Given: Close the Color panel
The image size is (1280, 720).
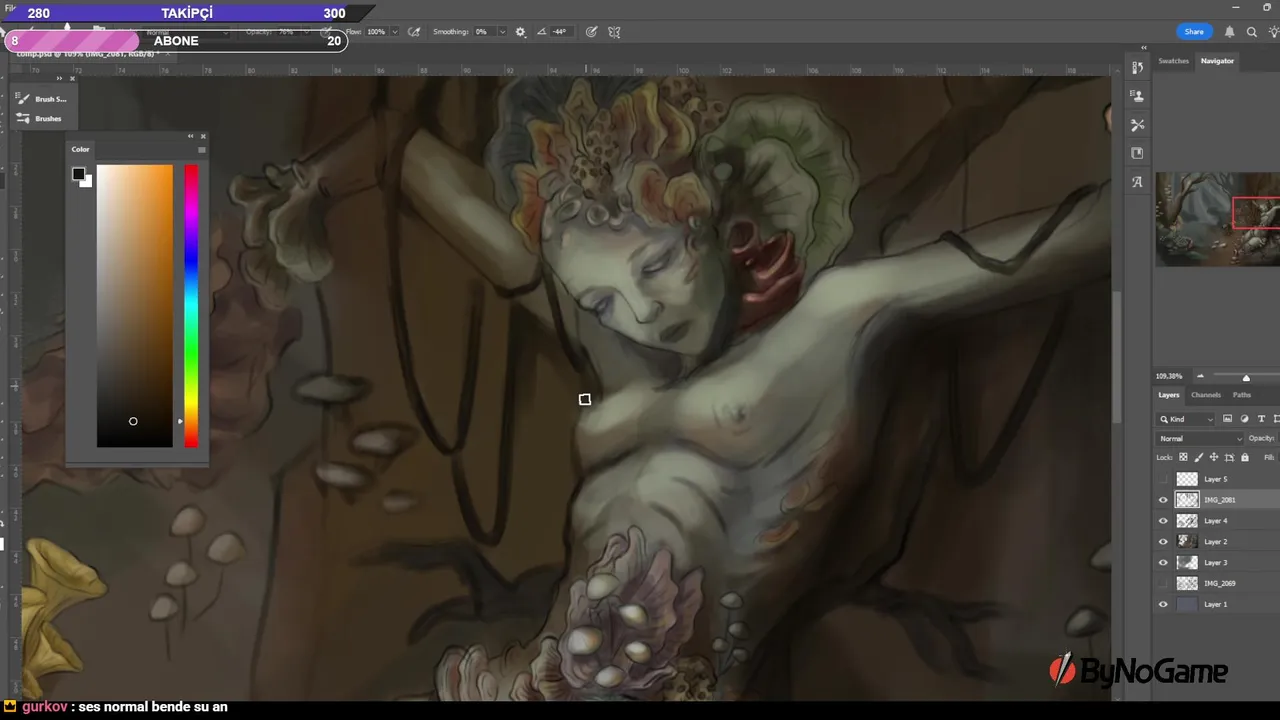Looking at the screenshot, I should point(203,136).
